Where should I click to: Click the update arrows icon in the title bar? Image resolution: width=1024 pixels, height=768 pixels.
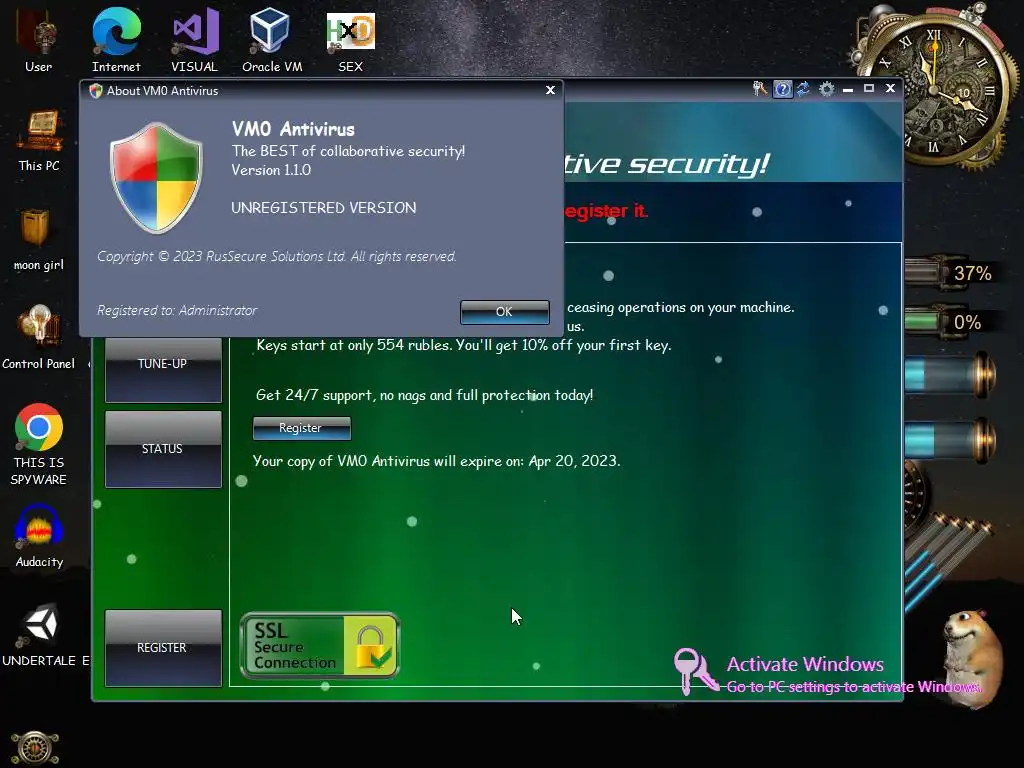(x=803, y=89)
